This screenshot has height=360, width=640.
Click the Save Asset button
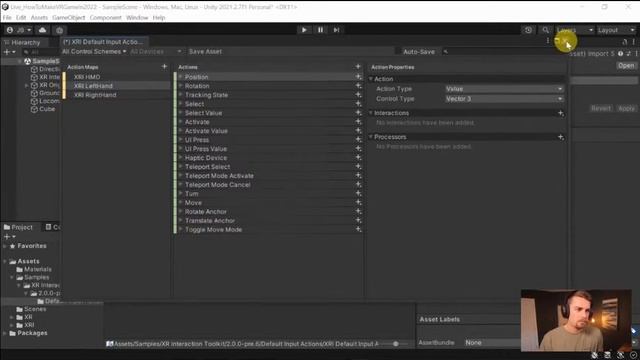pyautogui.click(x=205, y=51)
